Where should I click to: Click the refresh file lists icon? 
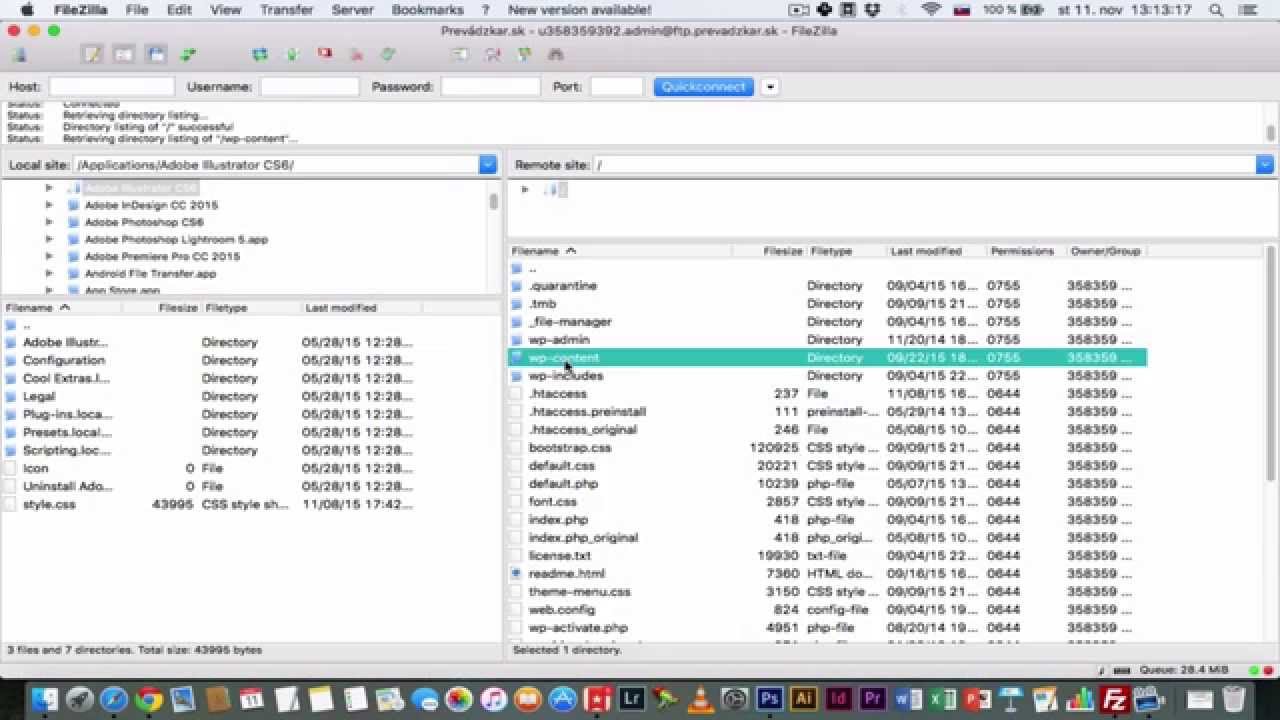[x=260, y=55]
